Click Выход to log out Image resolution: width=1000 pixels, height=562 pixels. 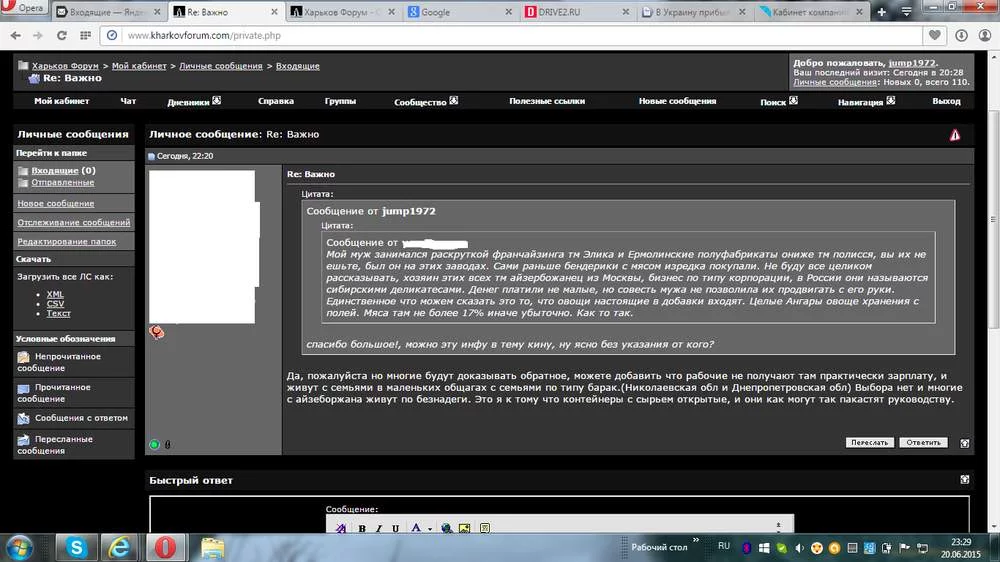tap(946, 101)
